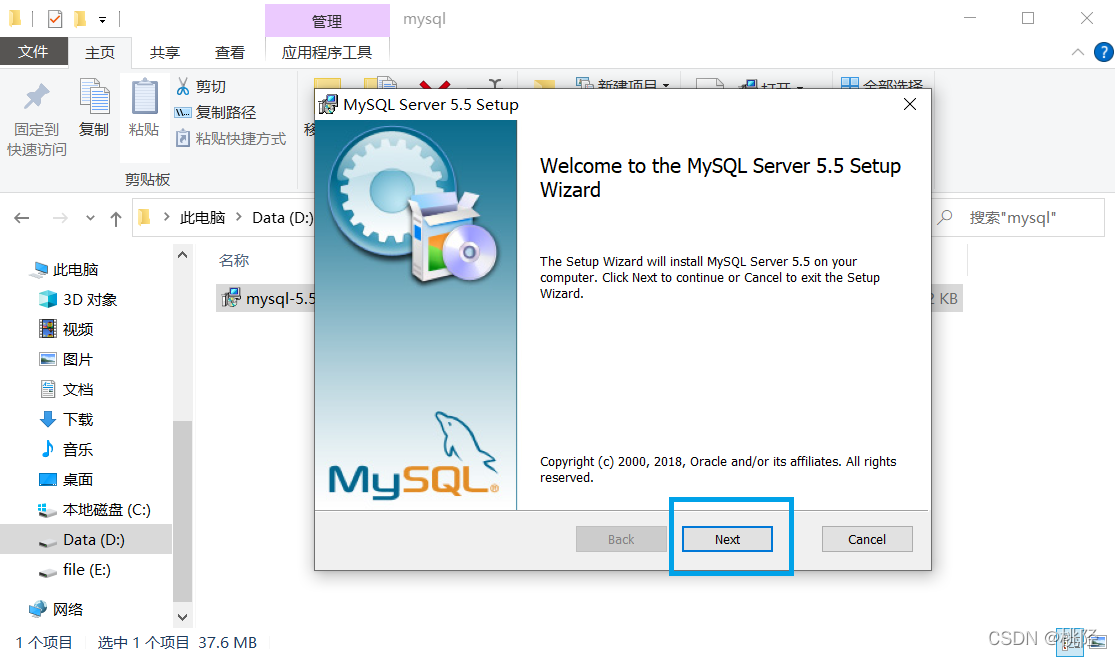Close the MySQL Server 5.5 Setup dialog
Viewport: 1115px width, 657px height.
pyautogui.click(x=909, y=105)
